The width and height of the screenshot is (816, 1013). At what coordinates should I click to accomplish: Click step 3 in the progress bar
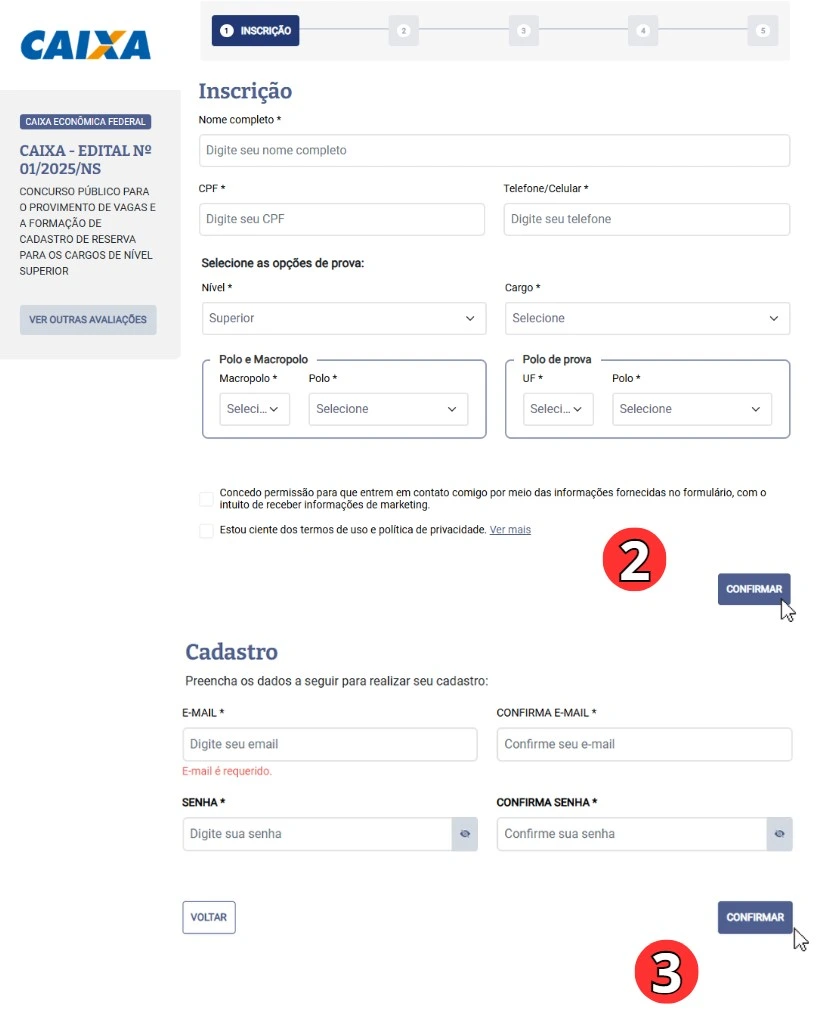coord(523,30)
